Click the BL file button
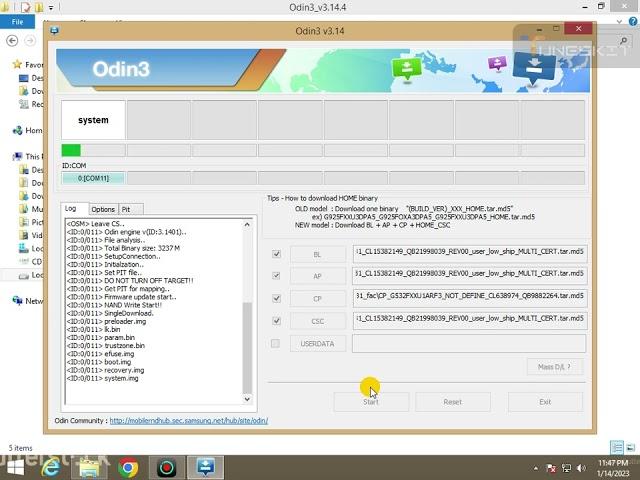 [x=318, y=254]
